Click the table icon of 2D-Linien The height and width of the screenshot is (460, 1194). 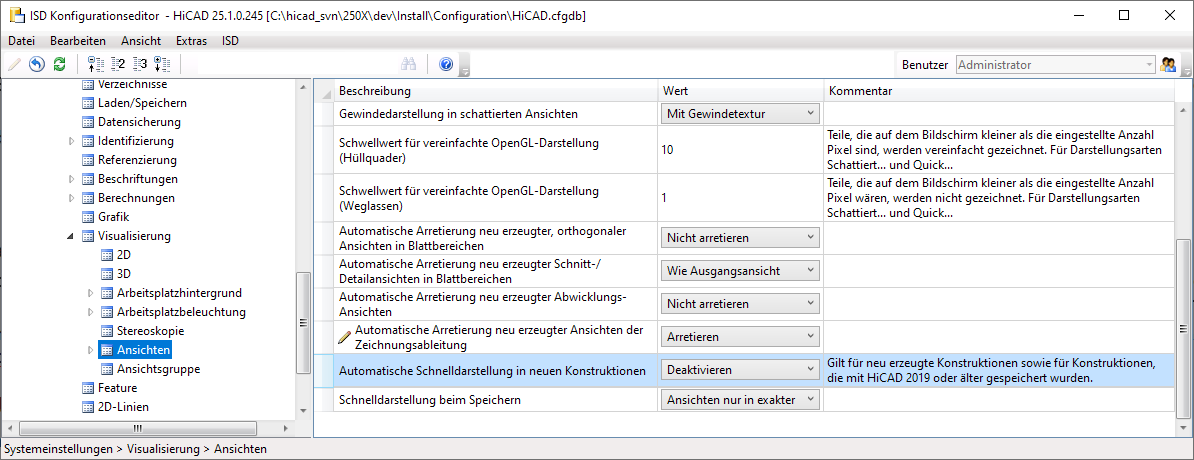click(x=88, y=407)
